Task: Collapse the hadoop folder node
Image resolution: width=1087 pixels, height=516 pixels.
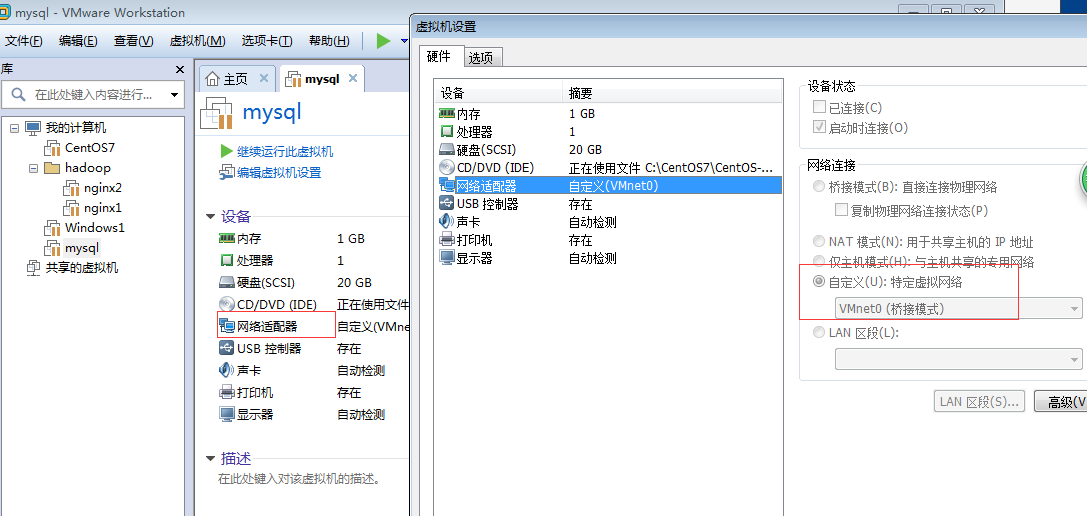Action: tap(33, 168)
